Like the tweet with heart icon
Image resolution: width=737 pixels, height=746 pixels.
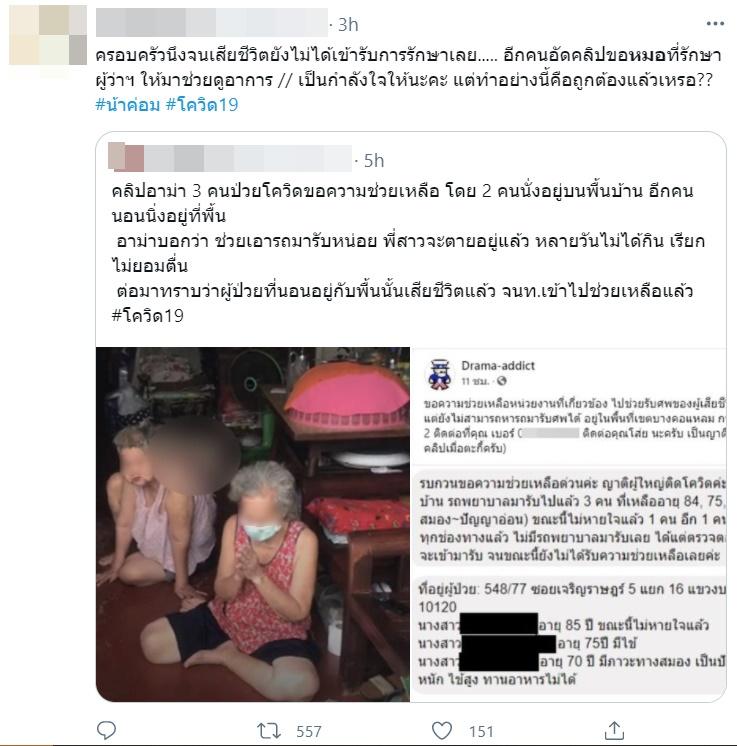pos(442,730)
